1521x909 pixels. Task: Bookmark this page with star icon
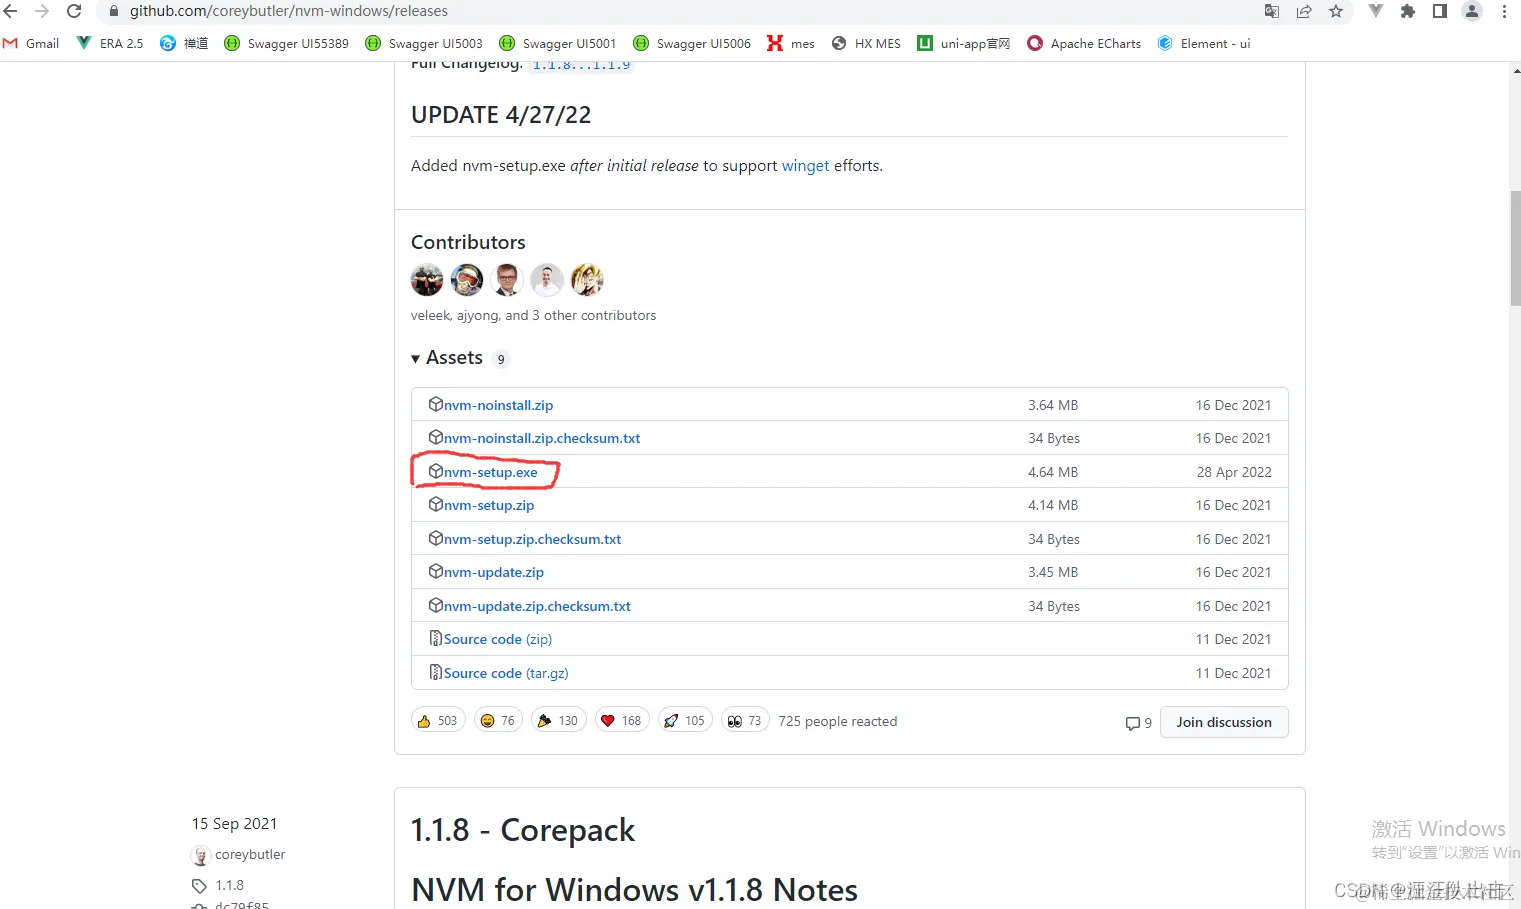click(1336, 11)
